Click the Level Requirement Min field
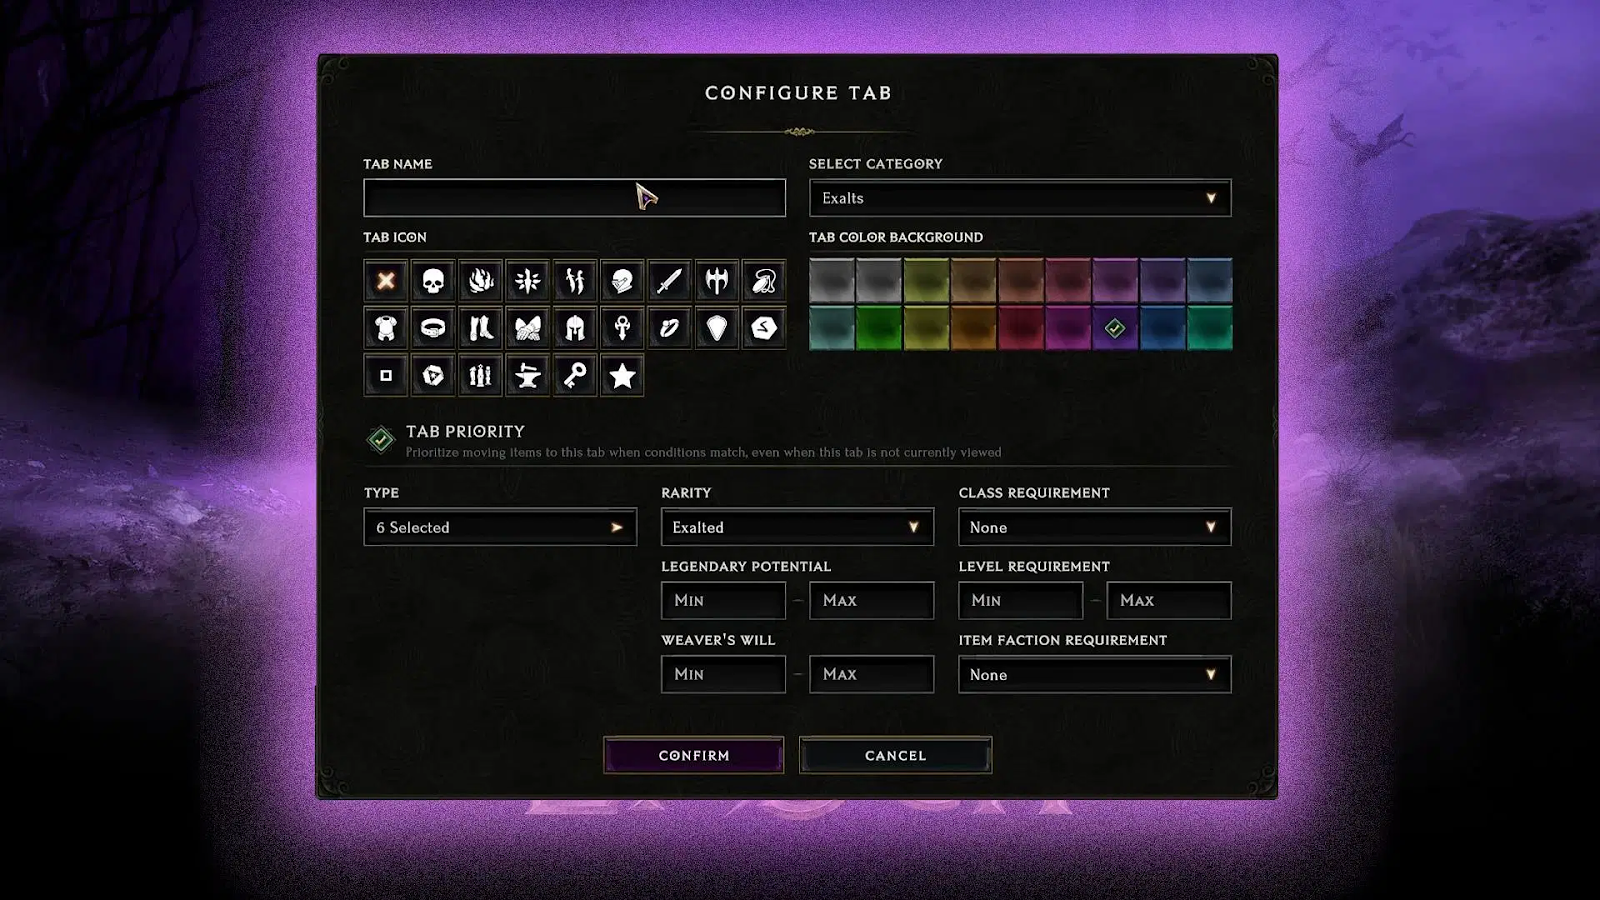This screenshot has height=900, width=1600. pyautogui.click(x=1020, y=600)
